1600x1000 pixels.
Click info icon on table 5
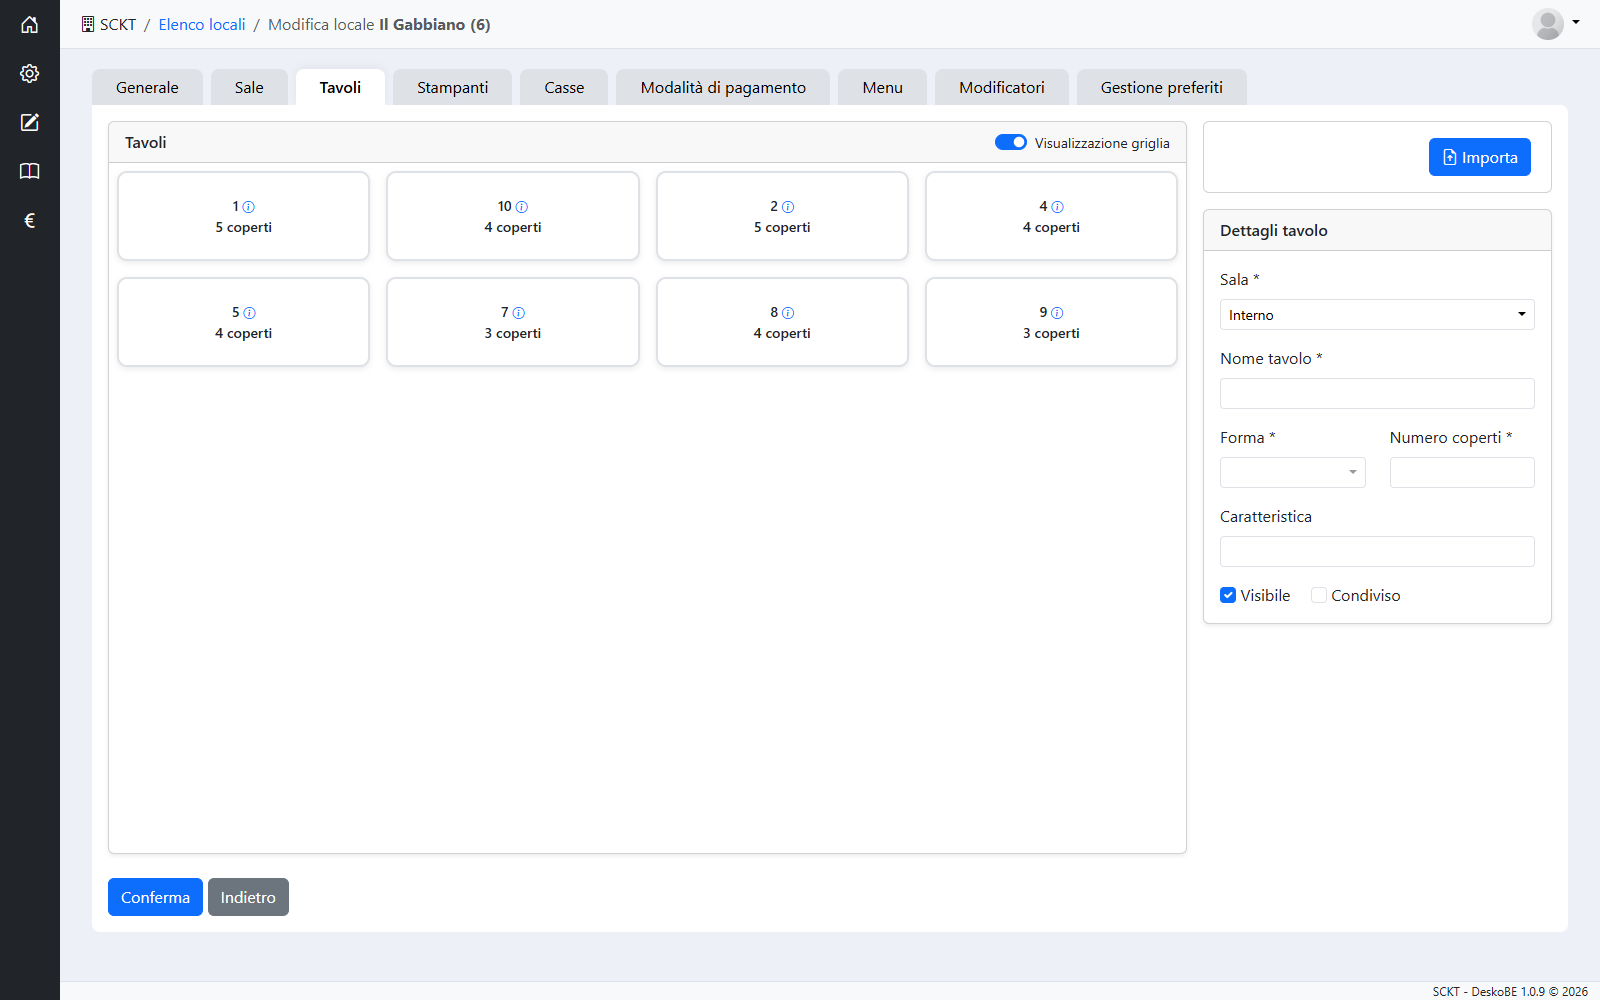tap(249, 313)
